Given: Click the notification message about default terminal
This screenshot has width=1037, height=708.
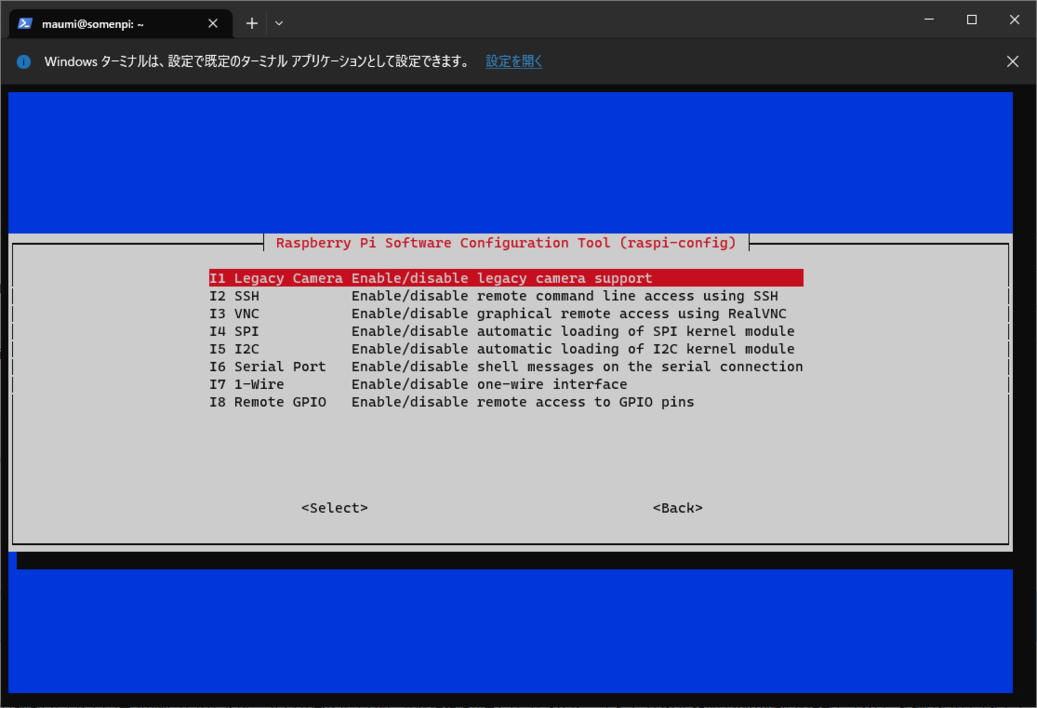Looking at the screenshot, I should click(257, 61).
